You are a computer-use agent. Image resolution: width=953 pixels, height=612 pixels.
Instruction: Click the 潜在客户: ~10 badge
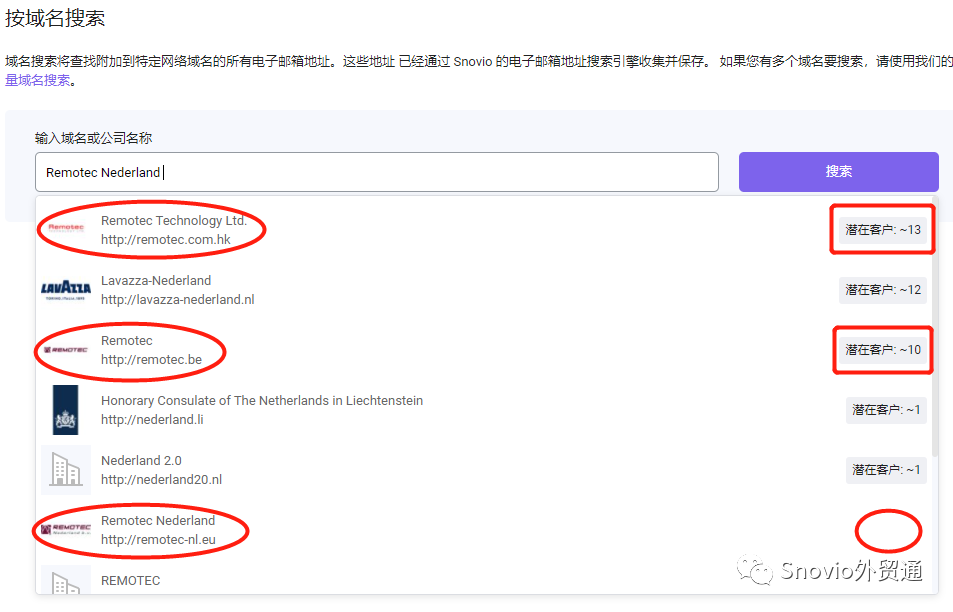click(882, 350)
